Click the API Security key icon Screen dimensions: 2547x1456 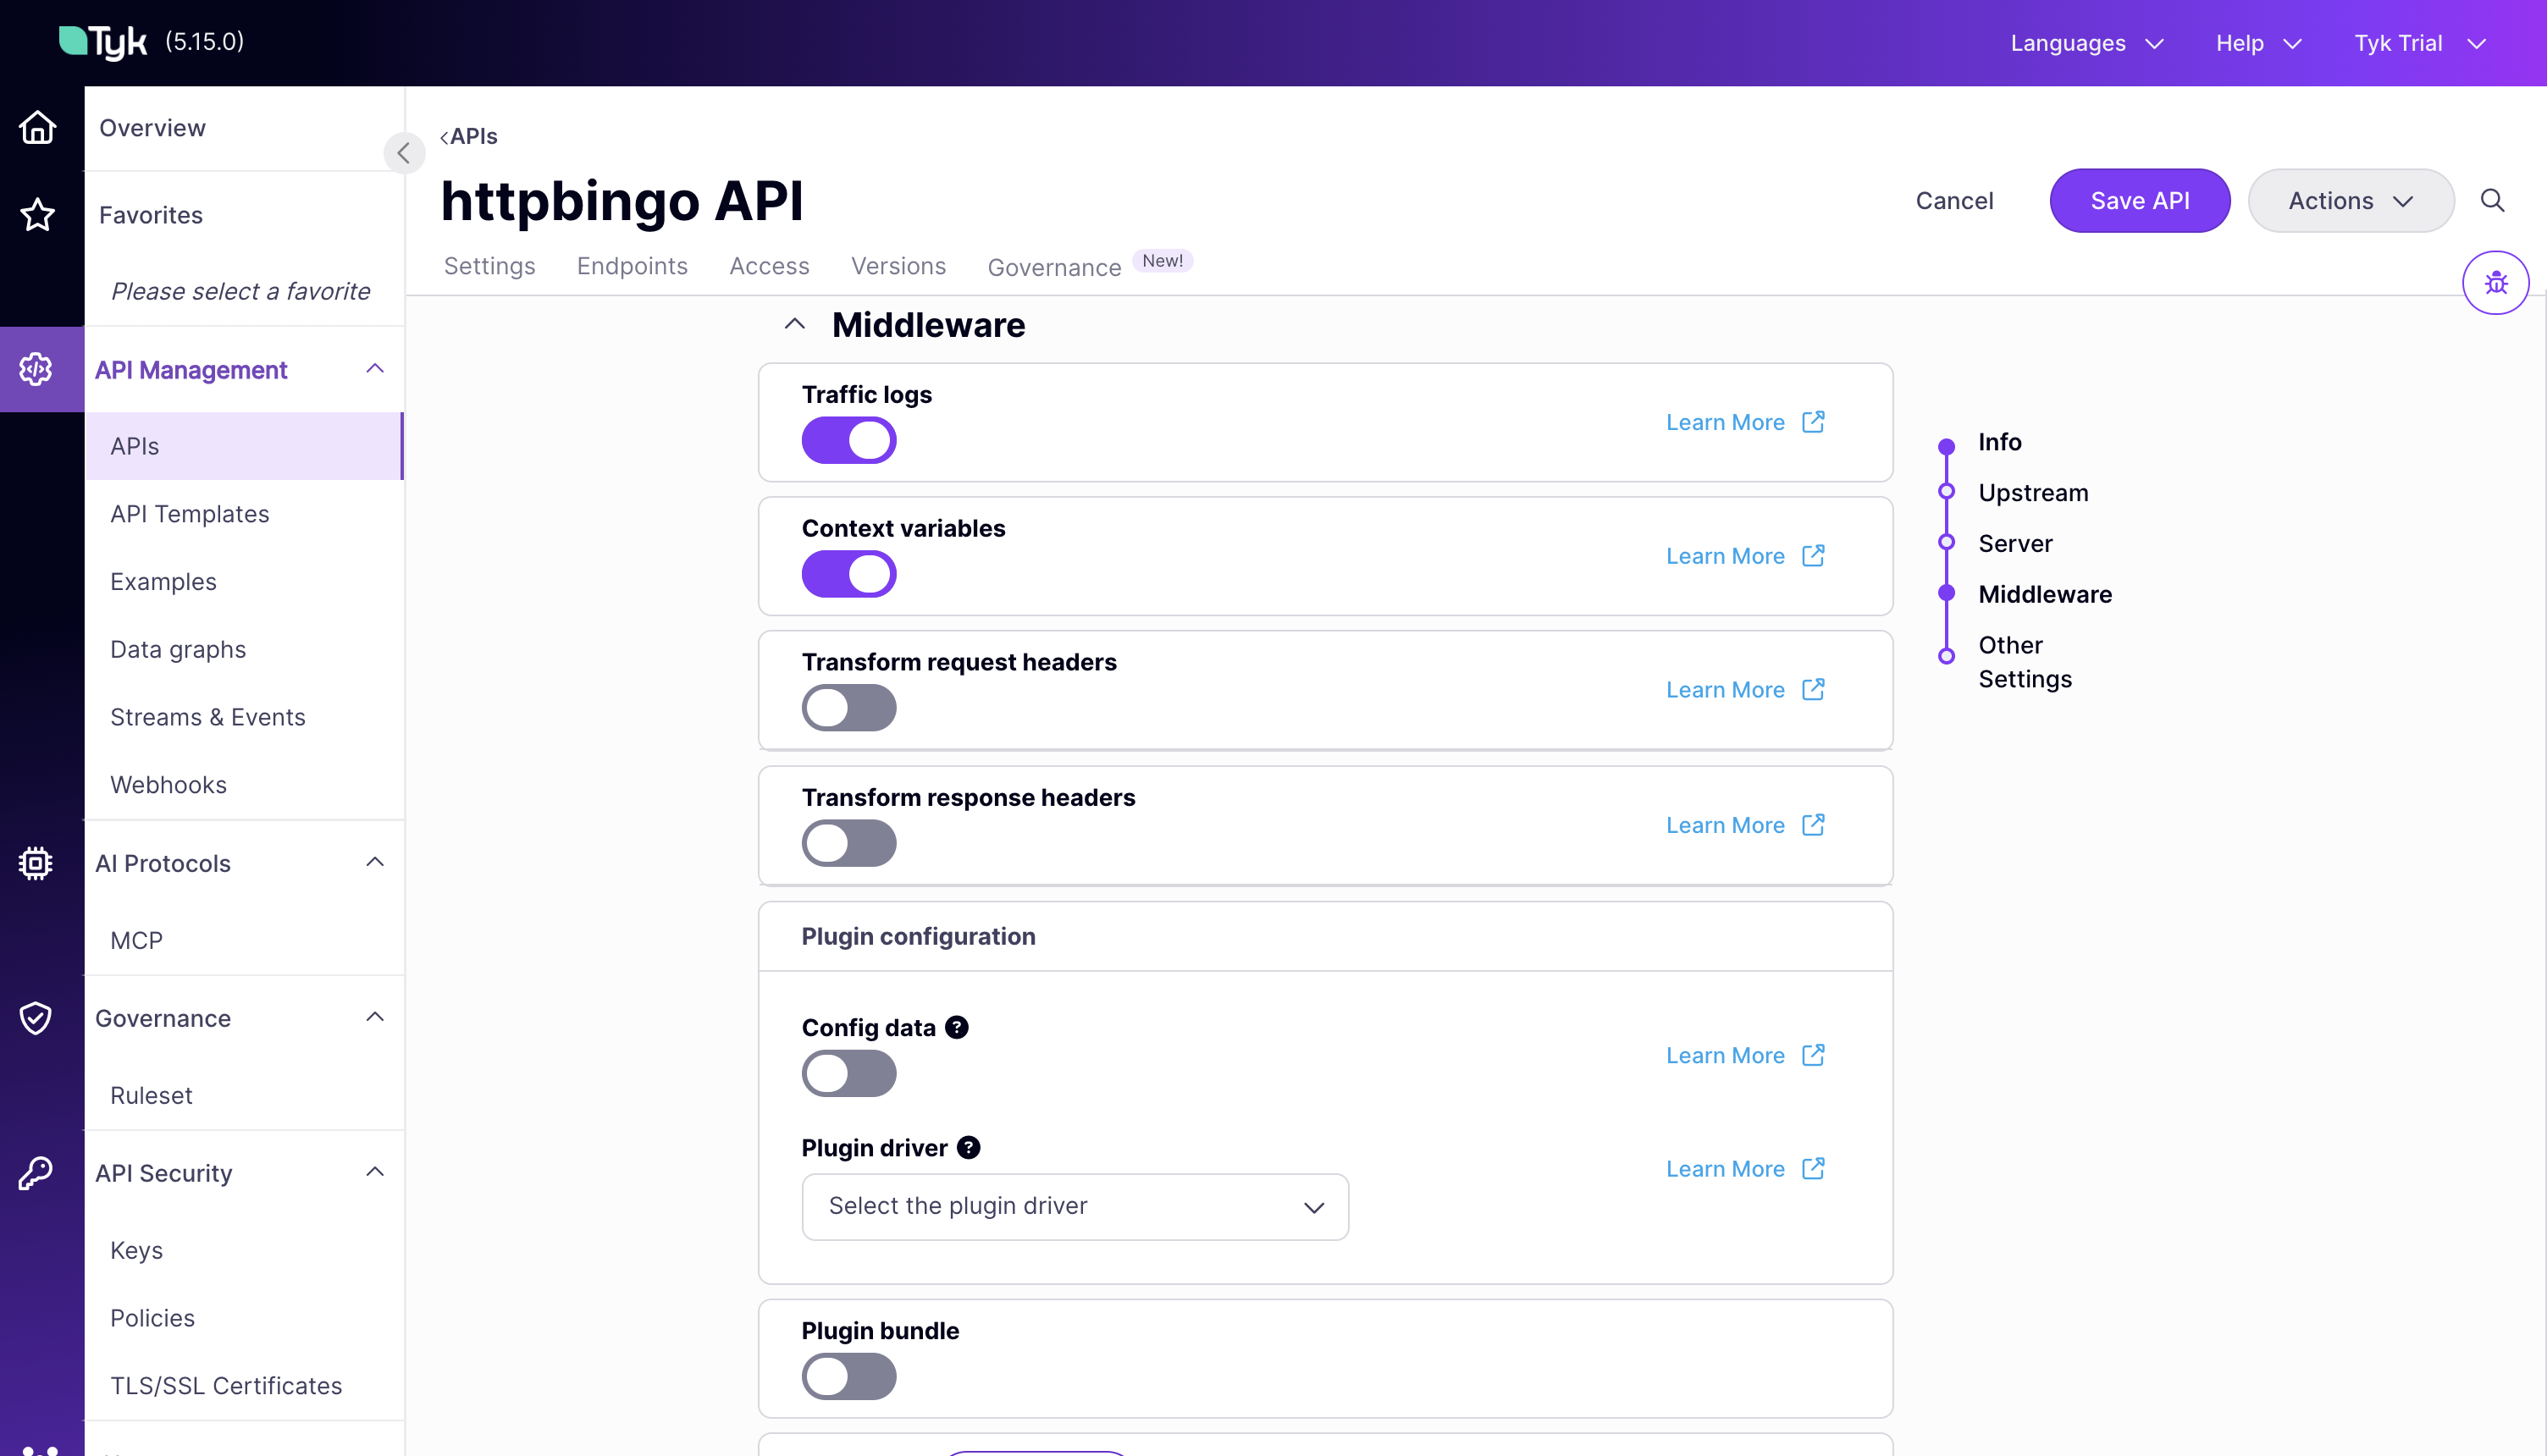[x=36, y=1172]
